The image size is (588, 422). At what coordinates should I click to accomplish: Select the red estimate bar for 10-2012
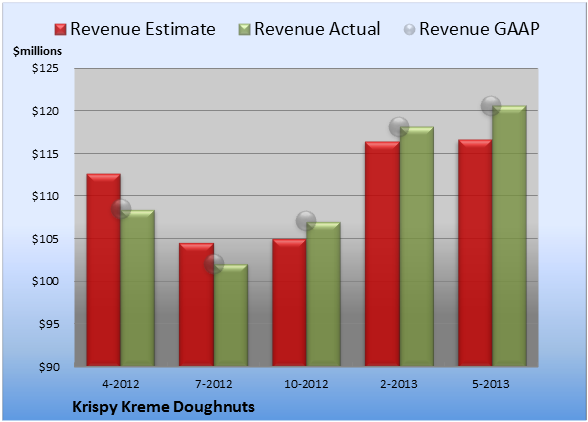[x=289, y=302]
